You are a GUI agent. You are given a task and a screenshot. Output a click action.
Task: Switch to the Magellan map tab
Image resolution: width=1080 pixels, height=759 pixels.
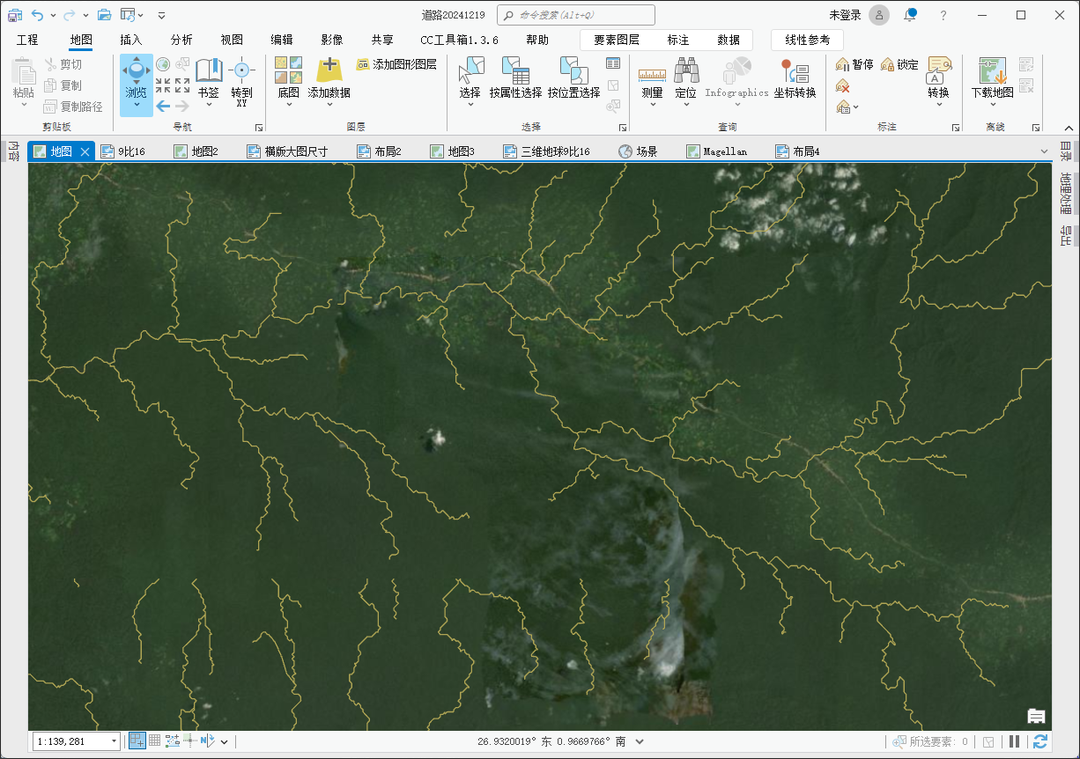point(717,152)
